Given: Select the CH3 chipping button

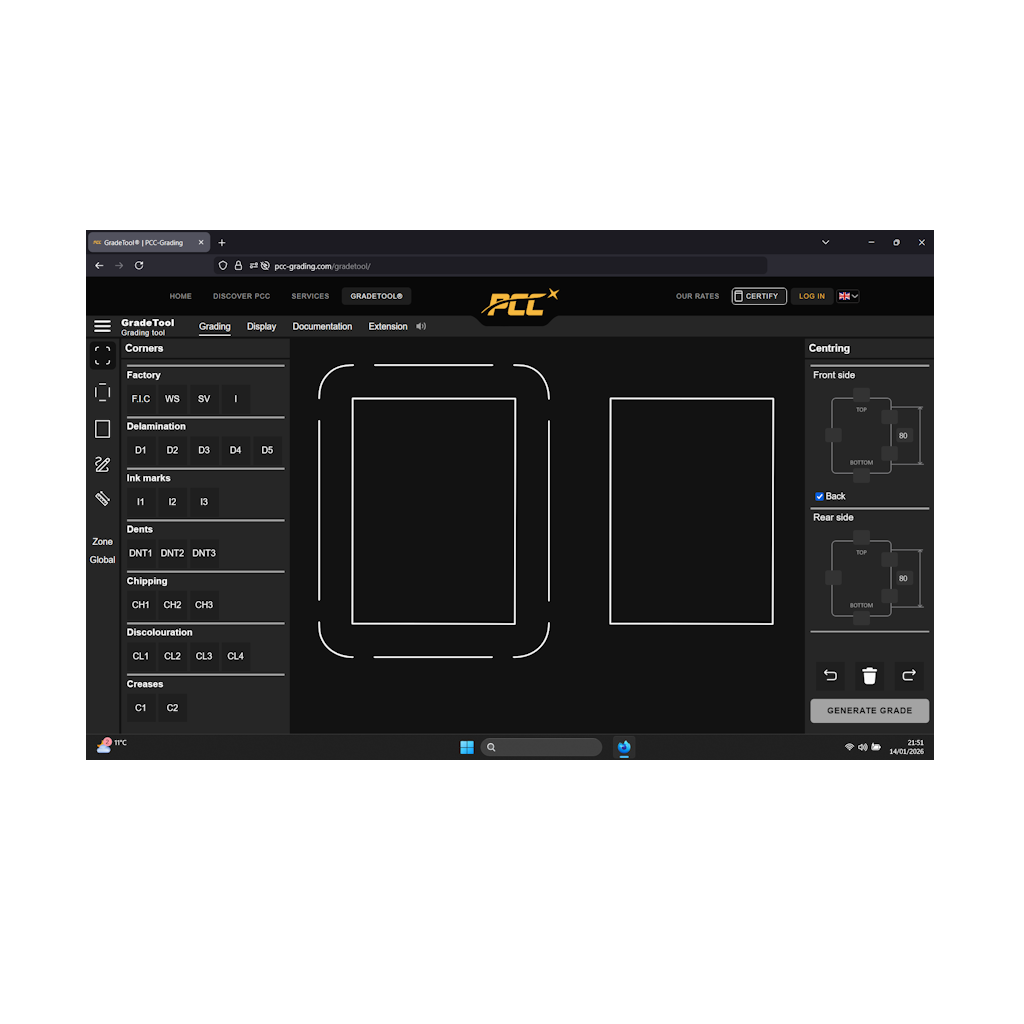Looking at the screenshot, I should [204, 605].
